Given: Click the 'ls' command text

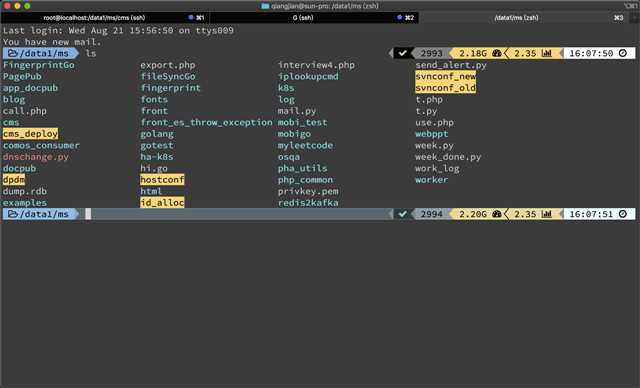Looking at the screenshot, I should (x=91, y=53).
